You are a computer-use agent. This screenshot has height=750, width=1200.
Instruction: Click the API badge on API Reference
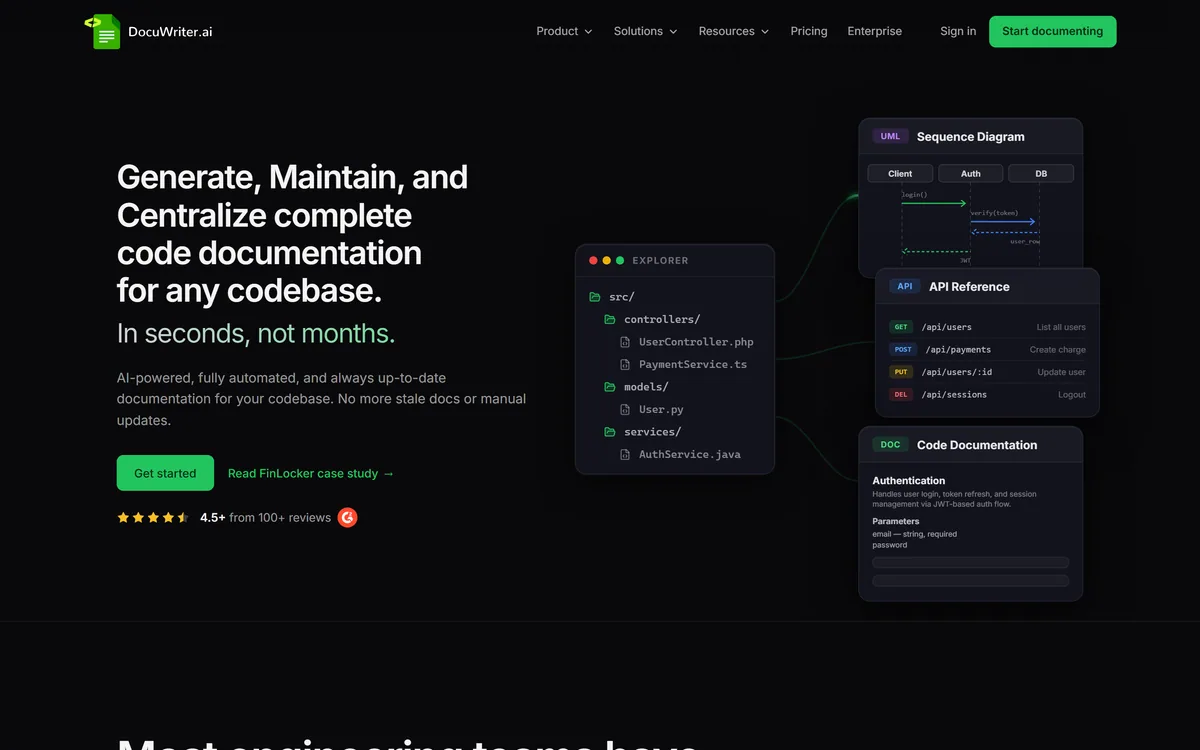click(905, 286)
